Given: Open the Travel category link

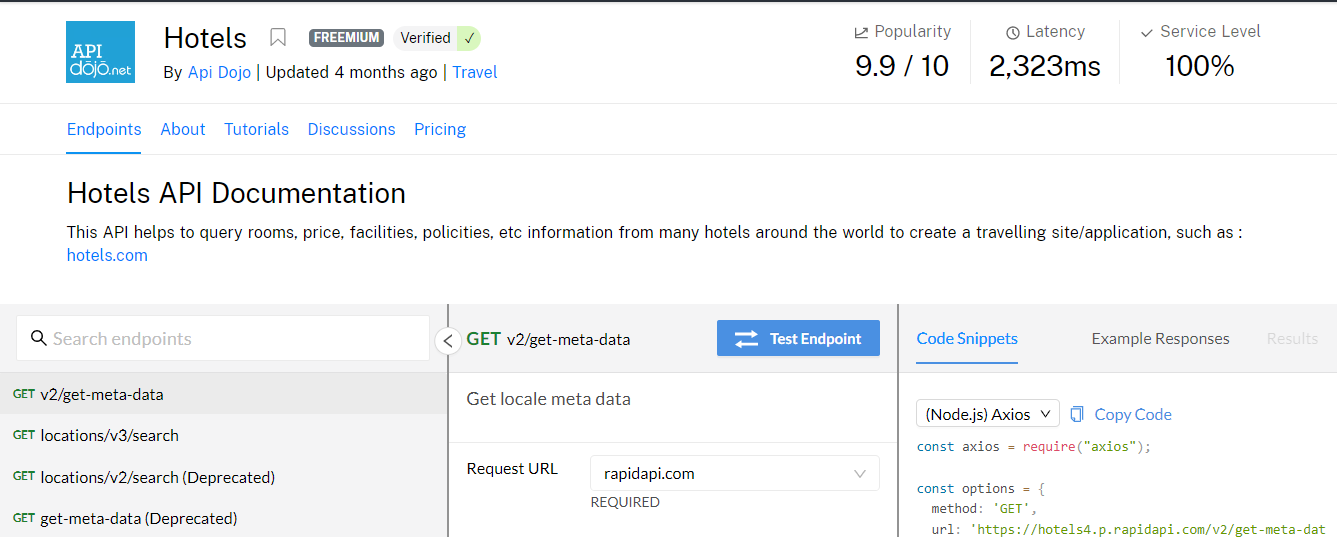Looking at the screenshot, I should (x=475, y=72).
